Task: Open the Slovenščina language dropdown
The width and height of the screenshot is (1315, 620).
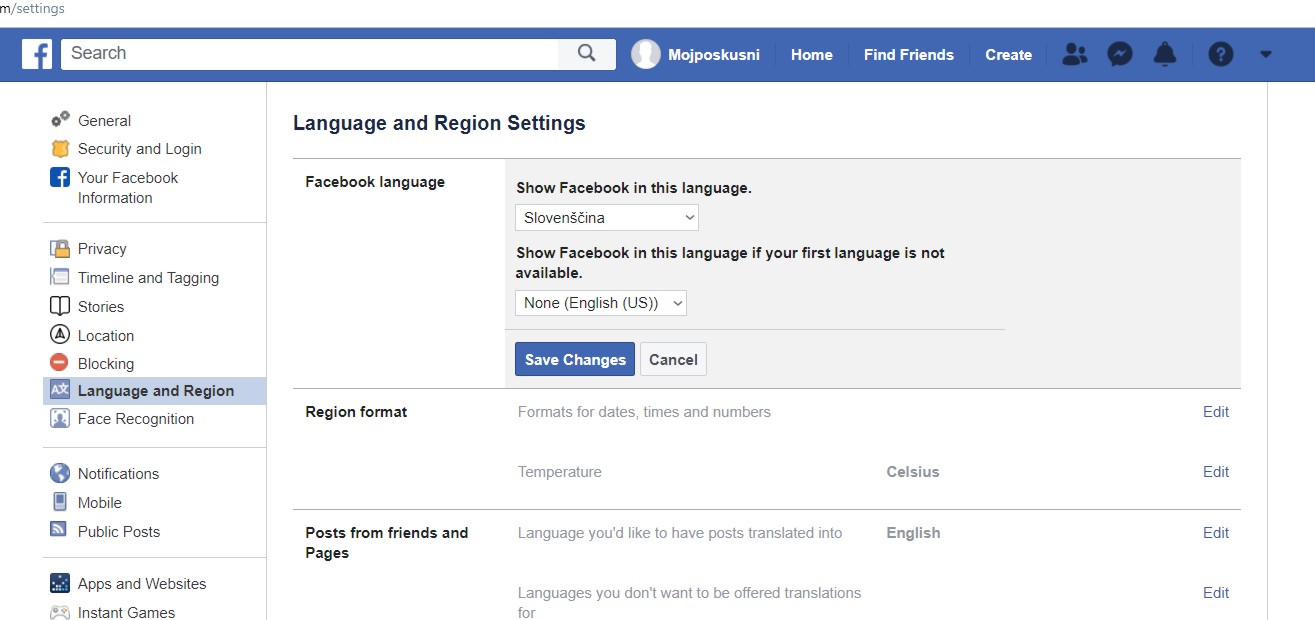Action: click(607, 218)
